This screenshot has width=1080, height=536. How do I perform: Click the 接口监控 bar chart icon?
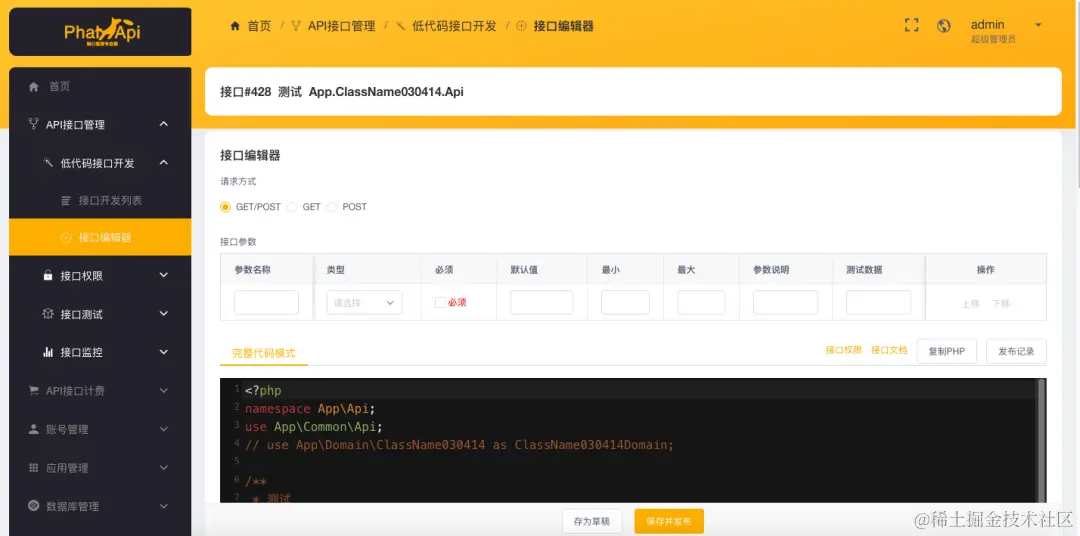(x=48, y=352)
